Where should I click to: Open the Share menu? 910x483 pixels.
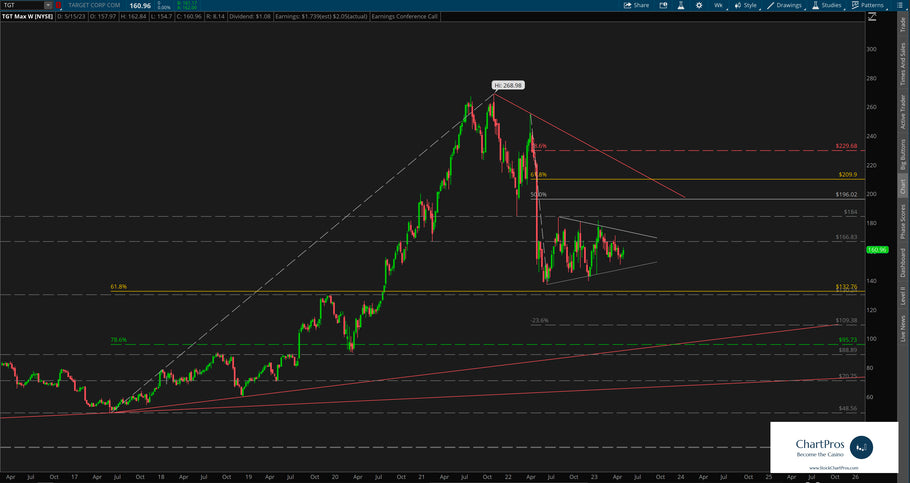click(x=636, y=5)
